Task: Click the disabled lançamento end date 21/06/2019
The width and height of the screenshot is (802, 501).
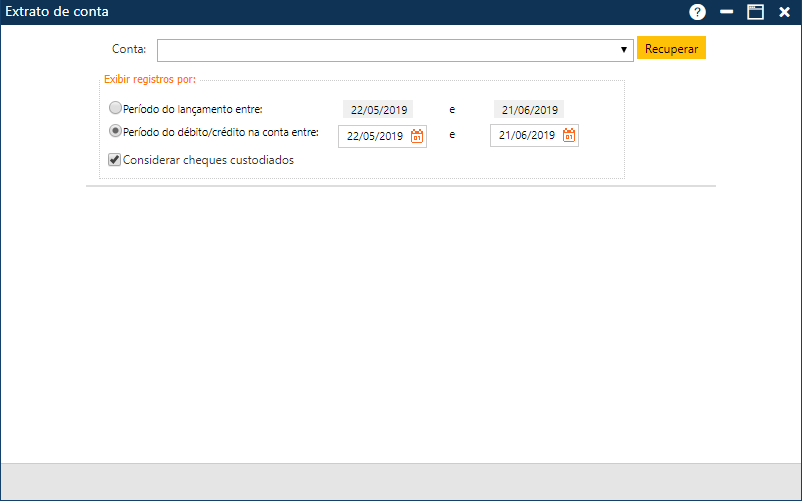Action: (529, 110)
